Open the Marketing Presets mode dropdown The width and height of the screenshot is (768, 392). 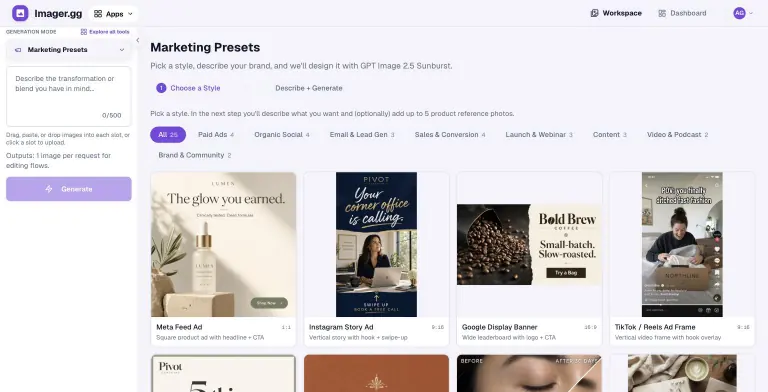click(x=69, y=49)
